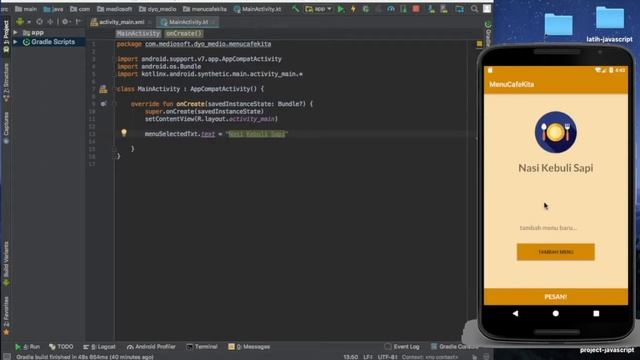This screenshot has height=360, width=640.
Task: Open the app run configuration dropdown
Action: 319,9
